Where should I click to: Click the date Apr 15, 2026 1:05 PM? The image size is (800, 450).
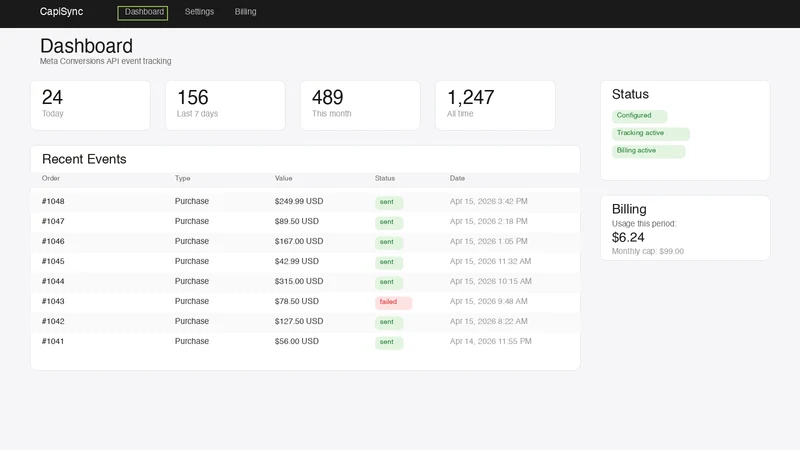pos(488,241)
